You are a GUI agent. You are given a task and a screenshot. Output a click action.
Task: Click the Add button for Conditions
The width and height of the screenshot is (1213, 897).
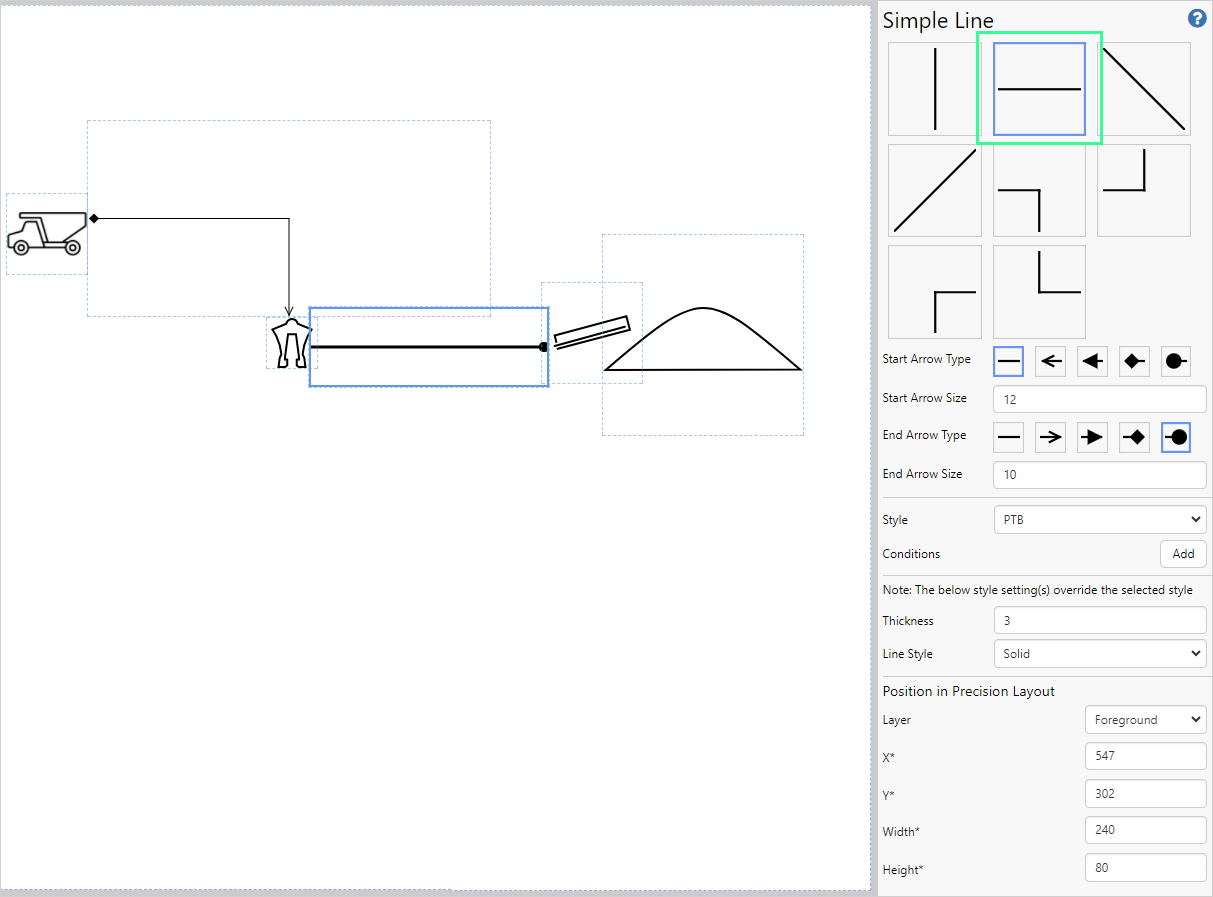click(x=1183, y=554)
